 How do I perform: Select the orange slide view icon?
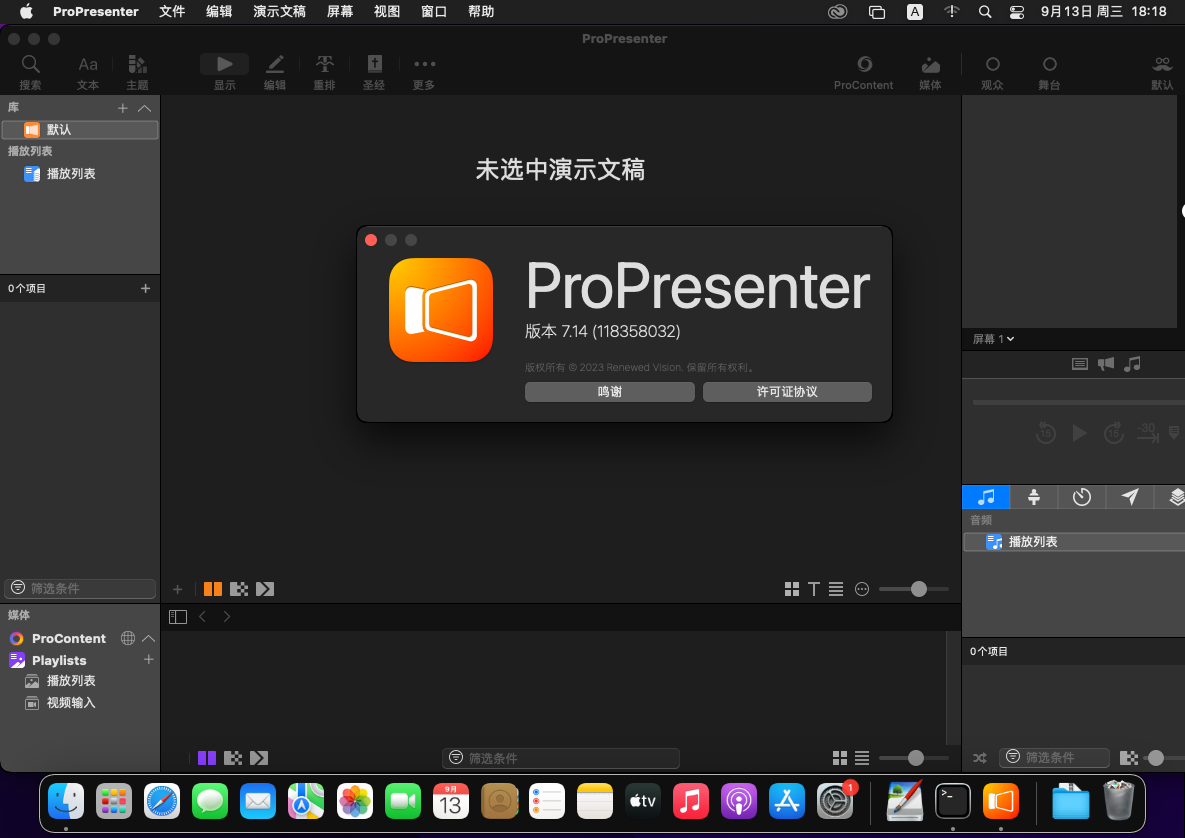click(213, 589)
